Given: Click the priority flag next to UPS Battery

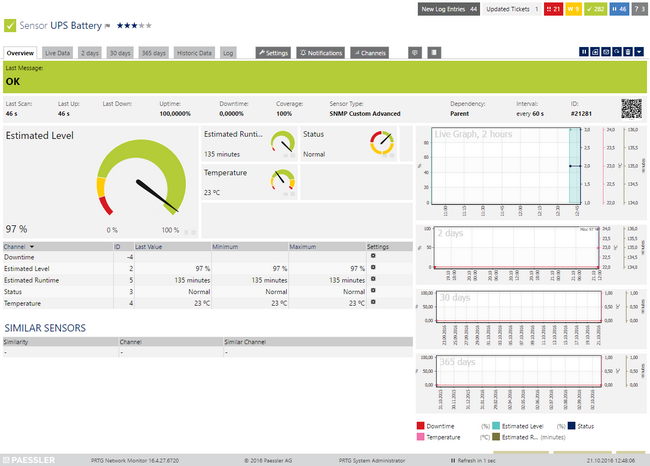Looking at the screenshot, I should coord(107,26).
